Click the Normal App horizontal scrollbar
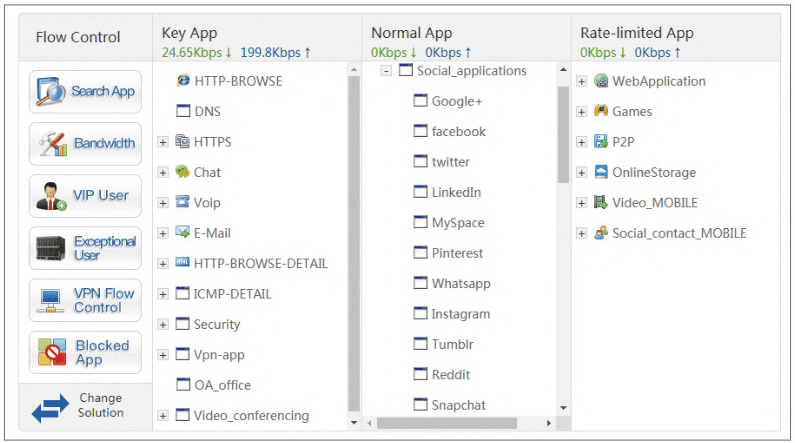Screen dimensions: 795x443 (447, 423)
